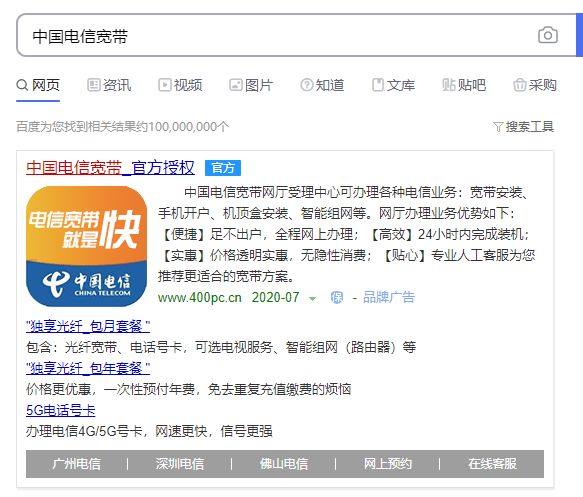Viewport: 583px width, 497px height.
Task: Click 广州电信 in the gray bar
Action: point(77,464)
